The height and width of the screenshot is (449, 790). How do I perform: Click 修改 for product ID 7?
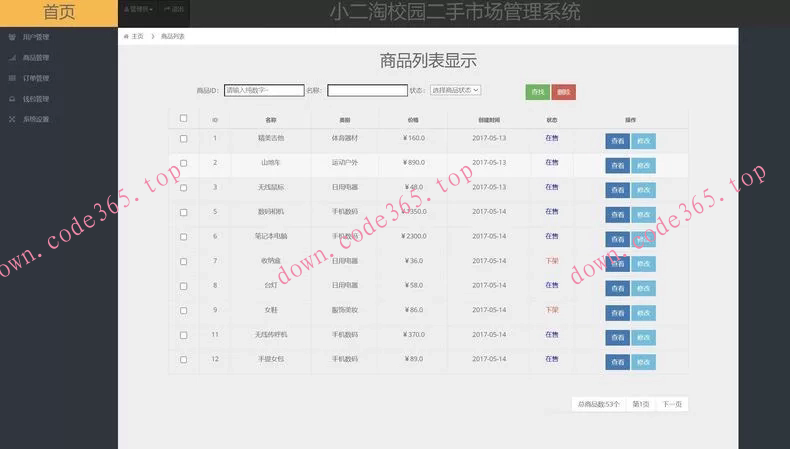click(643, 264)
